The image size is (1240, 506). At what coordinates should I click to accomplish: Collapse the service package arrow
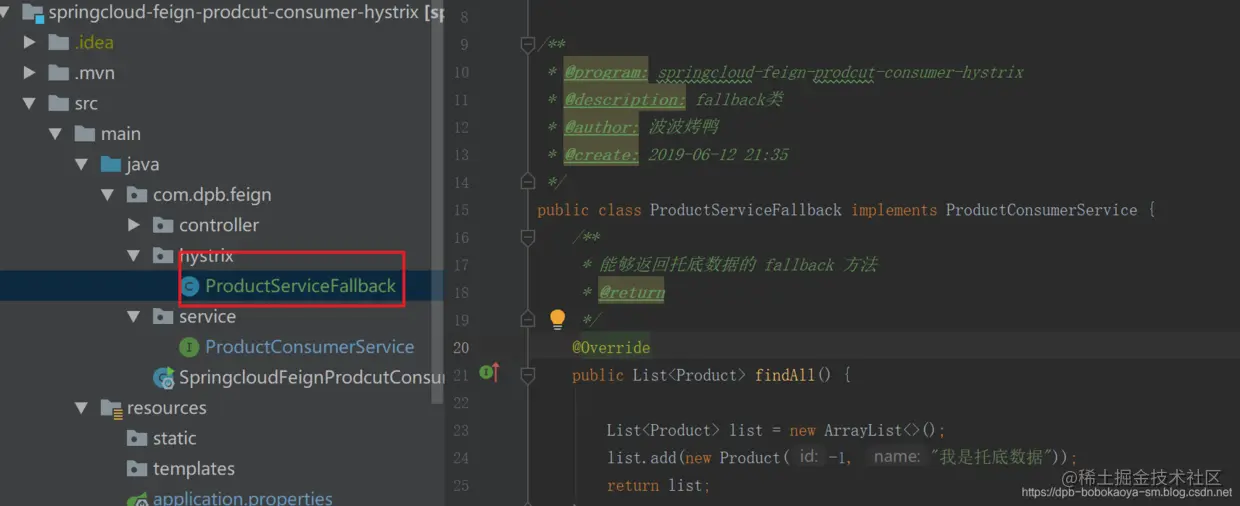(x=134, y=317)
